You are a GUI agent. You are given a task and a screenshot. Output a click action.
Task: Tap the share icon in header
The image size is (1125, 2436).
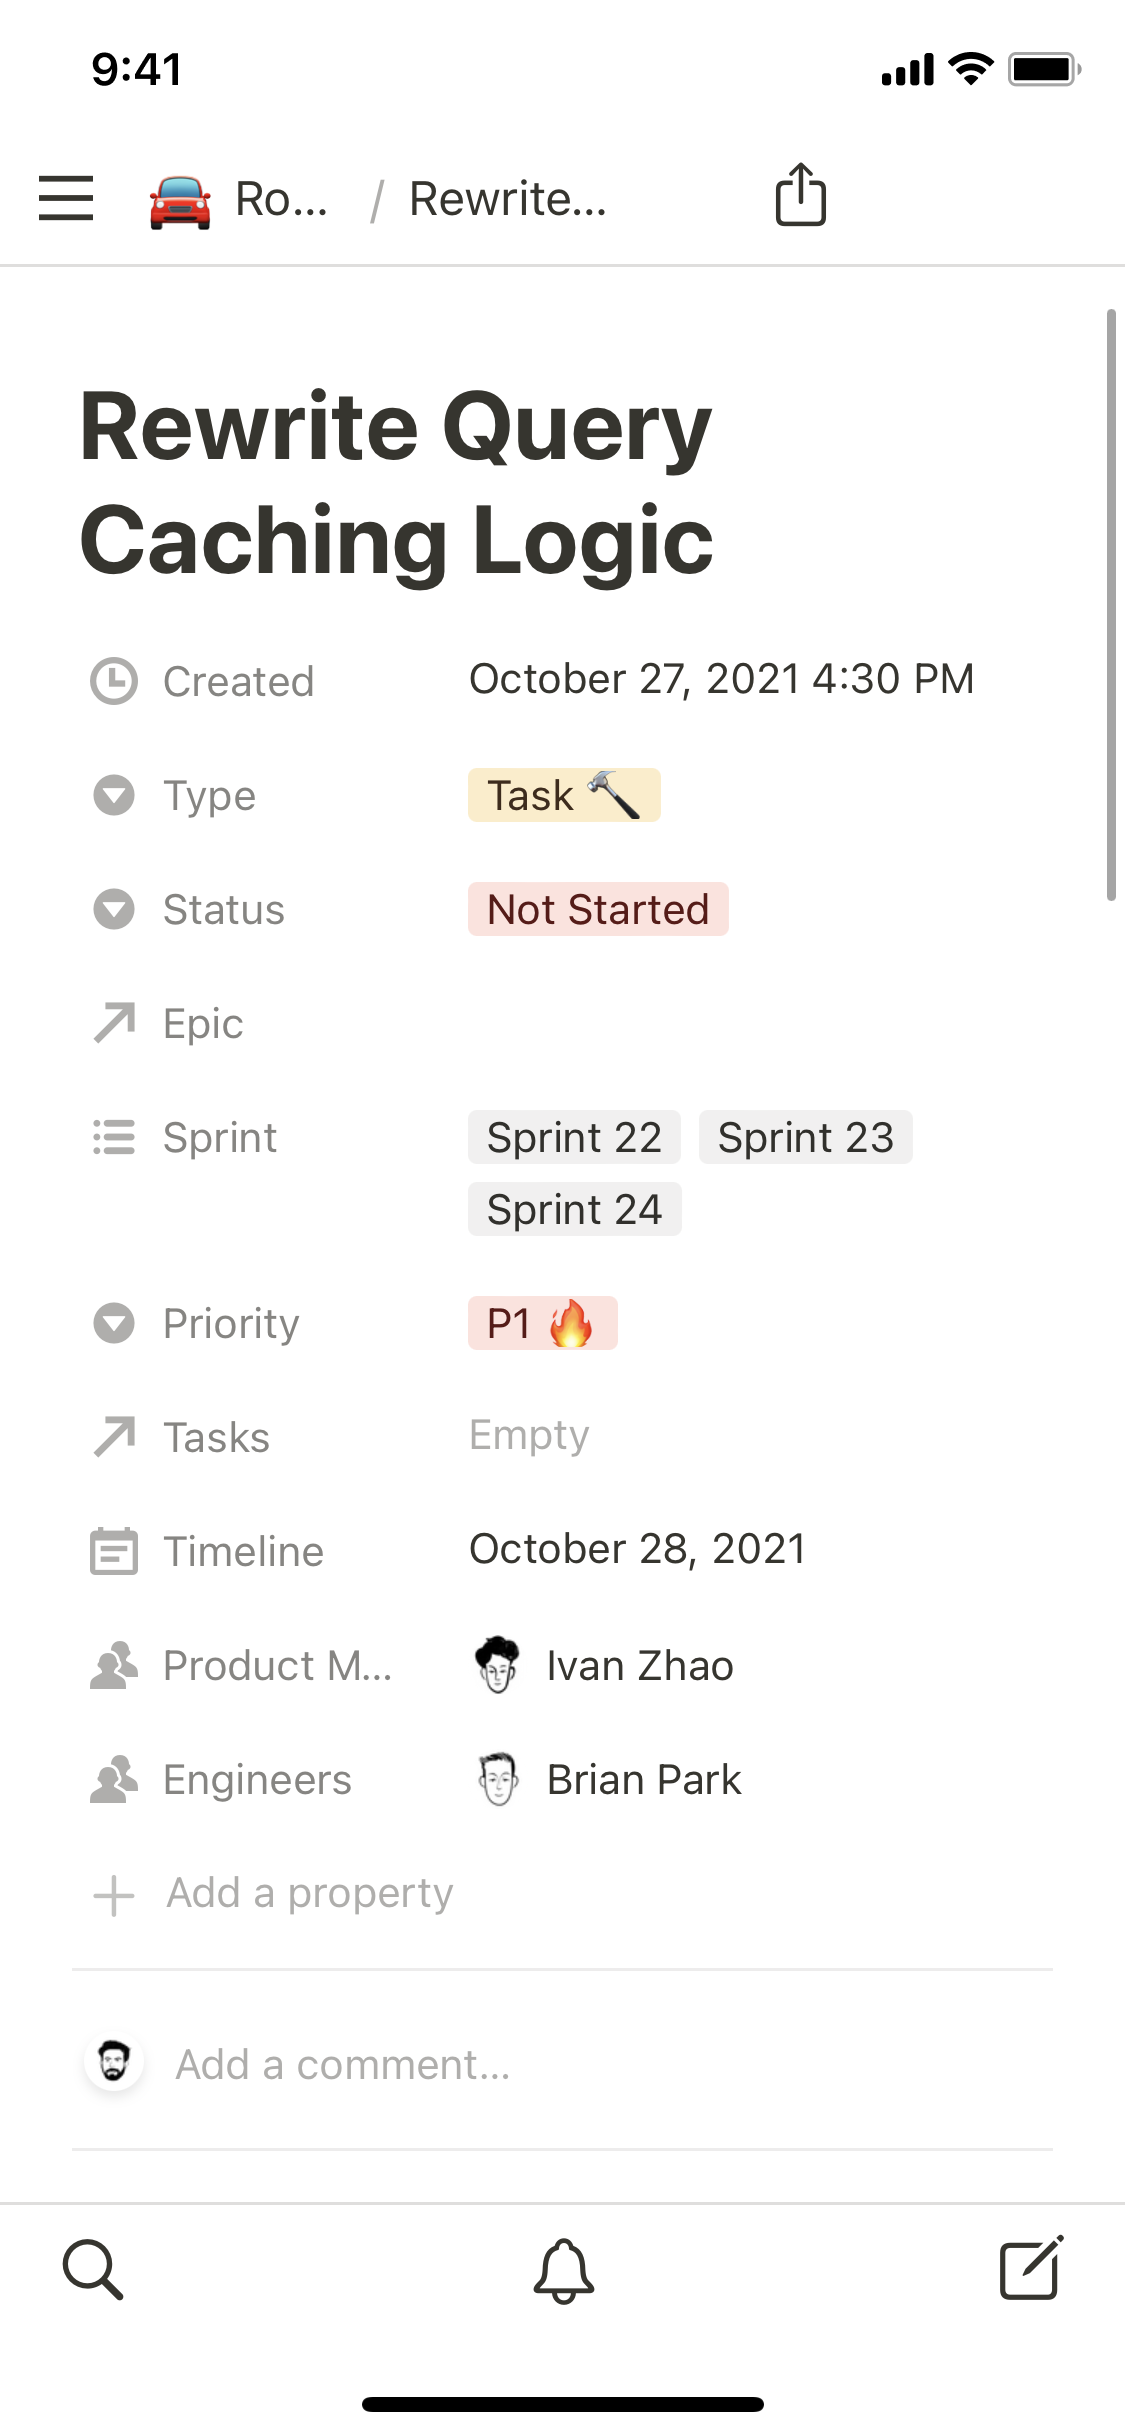pos(800,195)
